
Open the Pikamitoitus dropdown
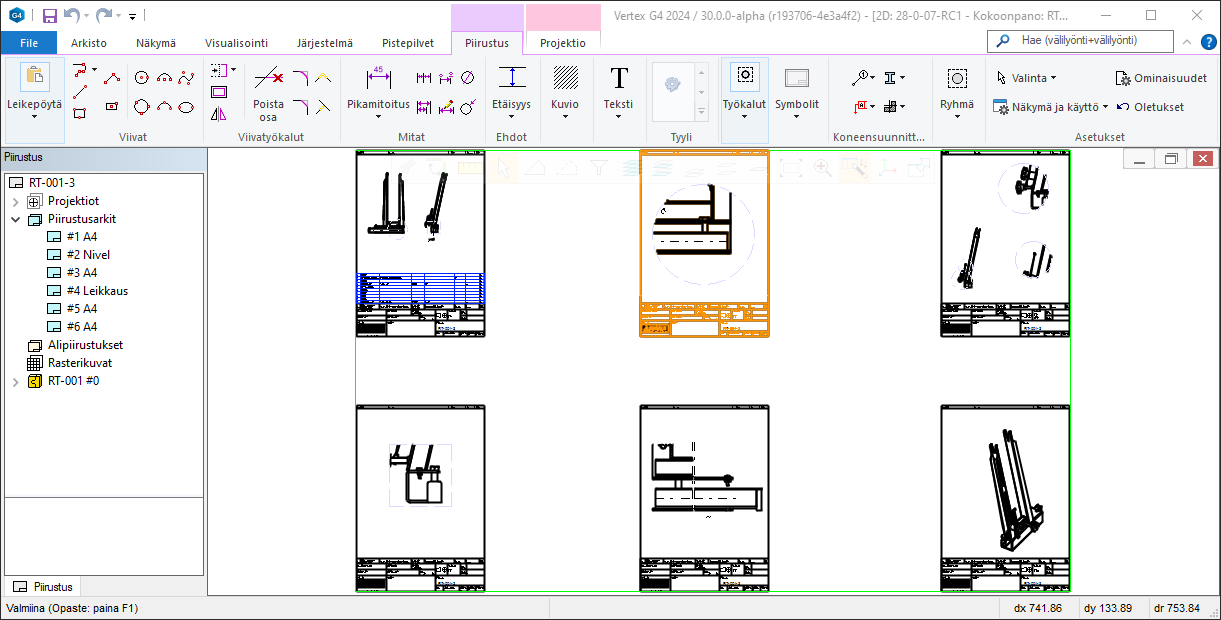(378, 116)
